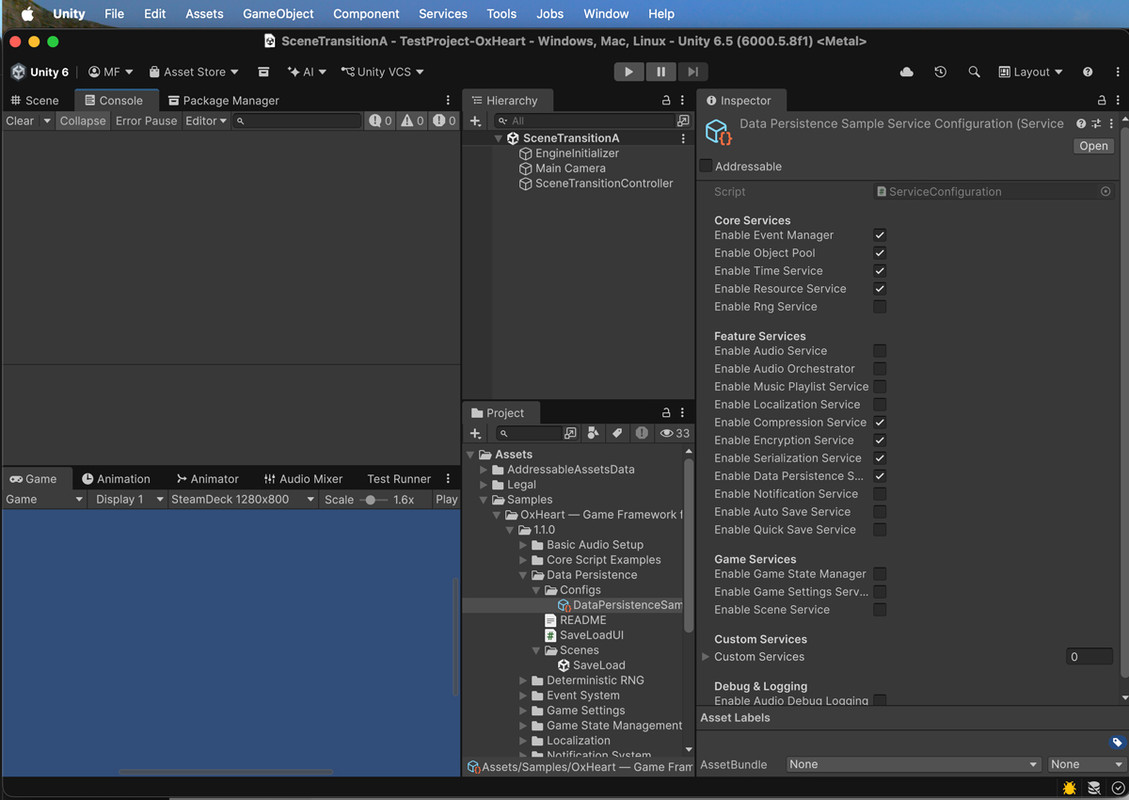Toggle the Hierarchy panel lock icon
This screenshot has width=1129, height=800.
[x=666, y=101]
